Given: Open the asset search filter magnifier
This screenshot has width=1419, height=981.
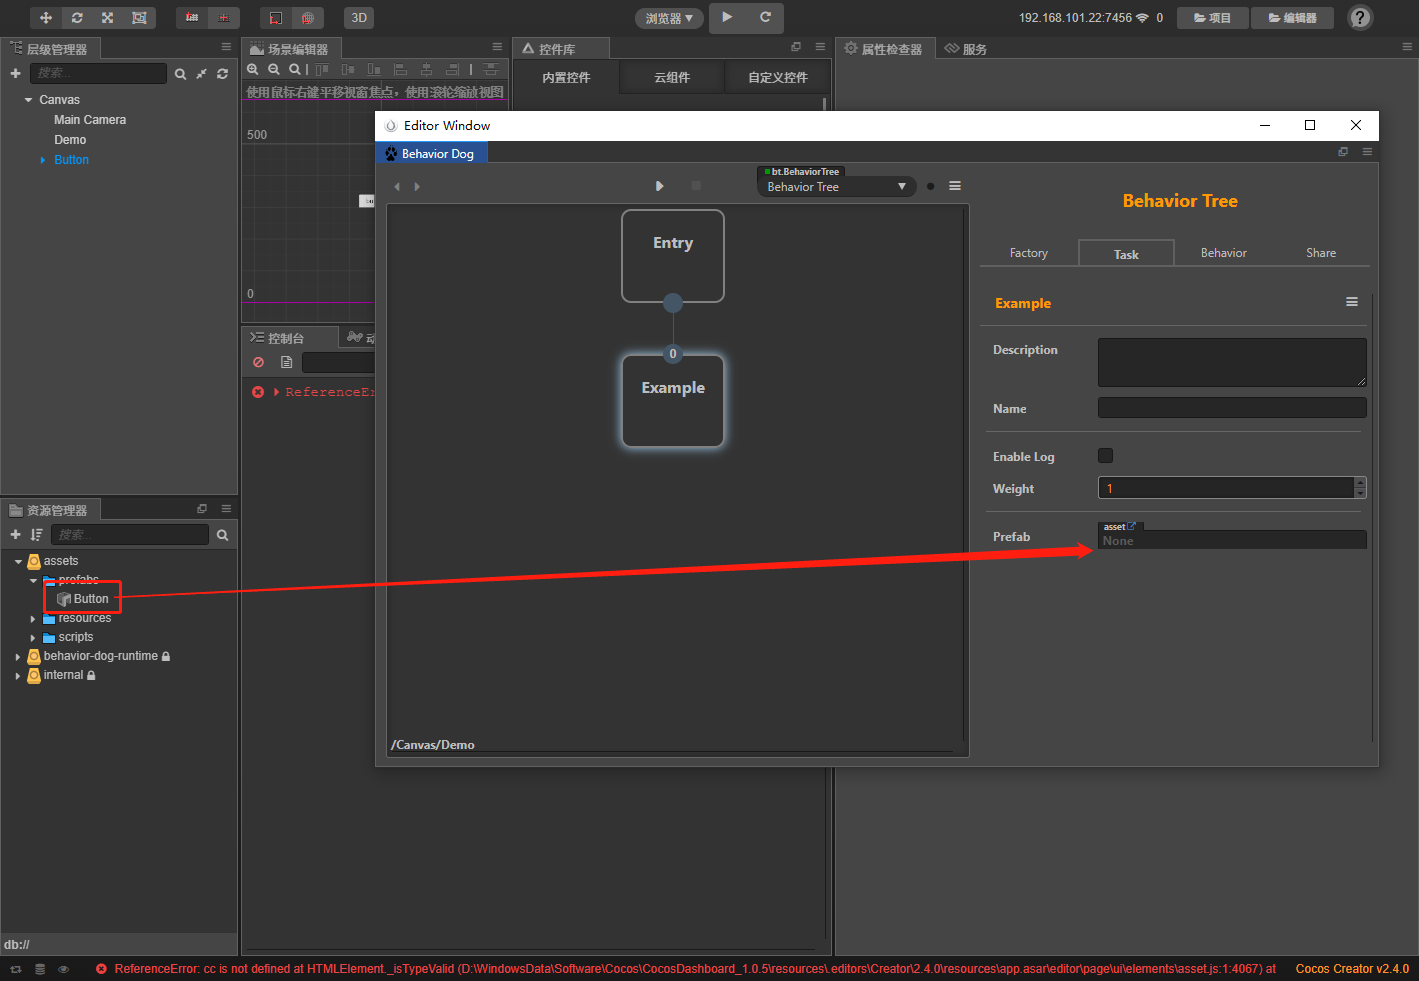Looking at the screenshot, I should 222,535.
